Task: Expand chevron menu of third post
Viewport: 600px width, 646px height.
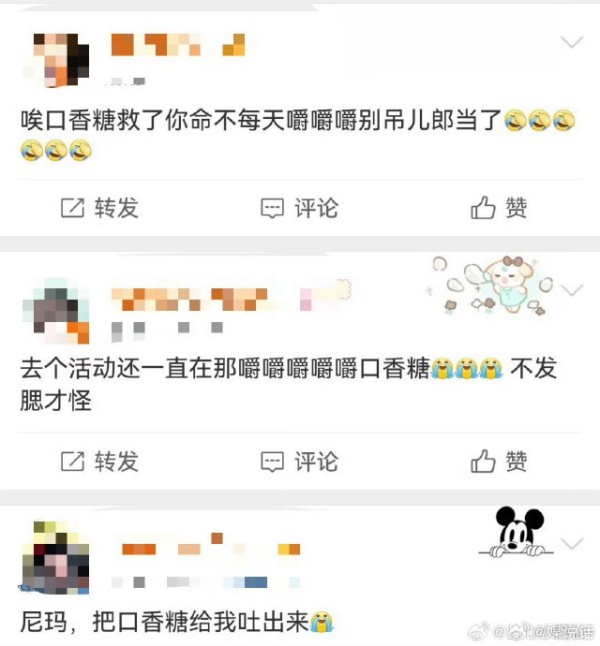Action: [x=572, y=543]
